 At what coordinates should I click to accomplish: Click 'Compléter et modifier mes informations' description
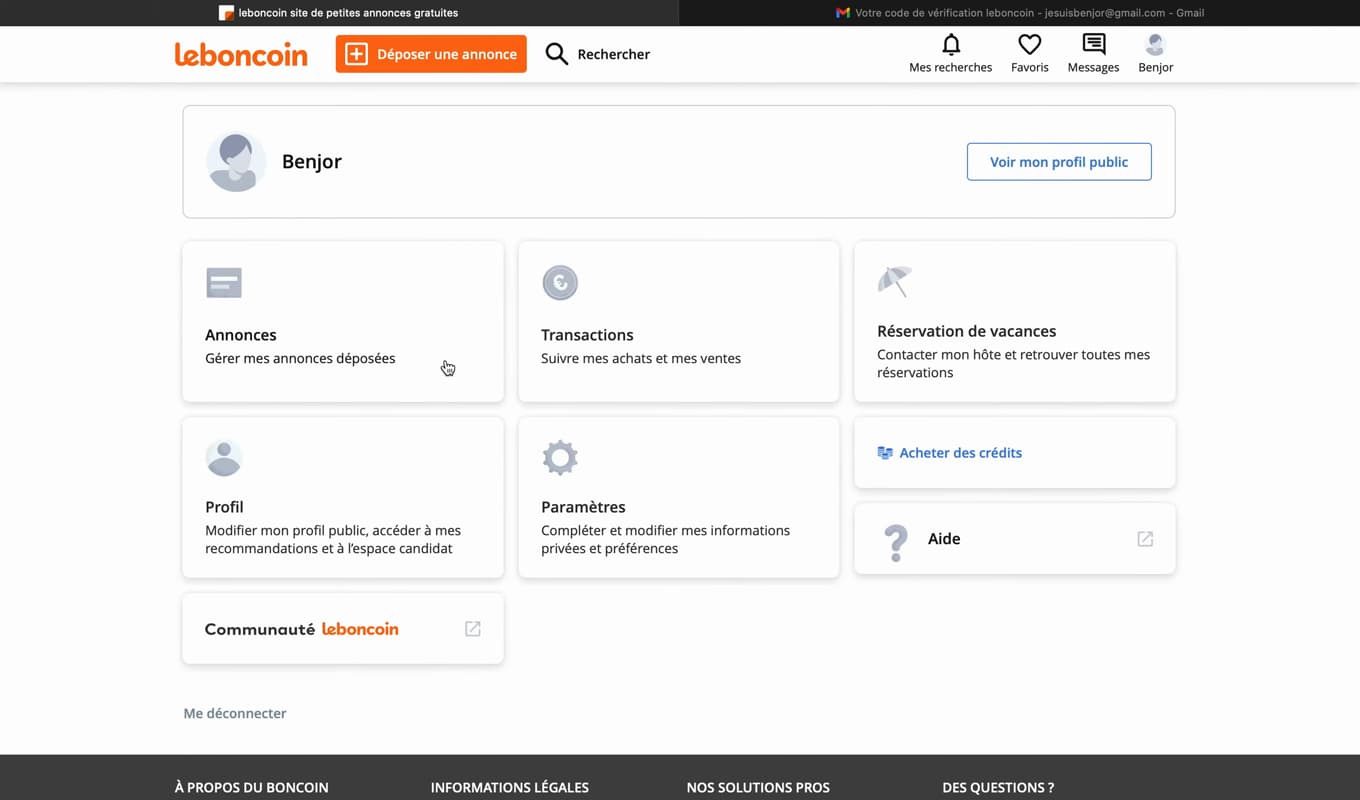point(666,540)
